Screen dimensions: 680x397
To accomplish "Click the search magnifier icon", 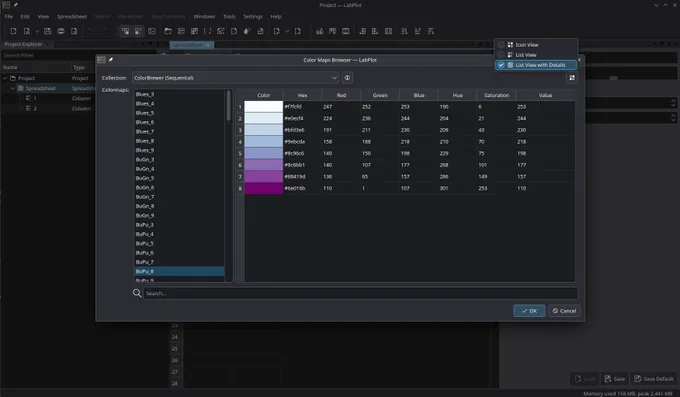I will coord(137,293).
